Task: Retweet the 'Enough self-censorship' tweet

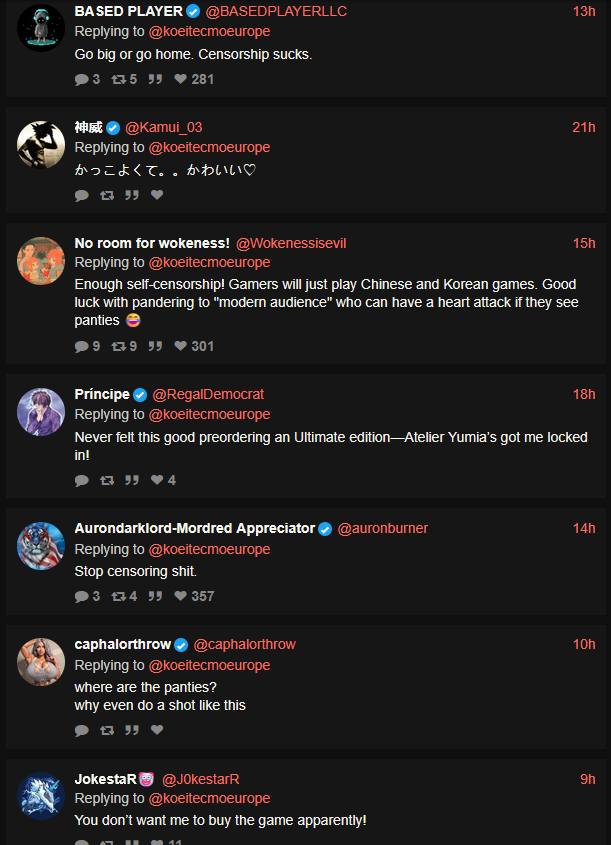Action: coord(118,346)
